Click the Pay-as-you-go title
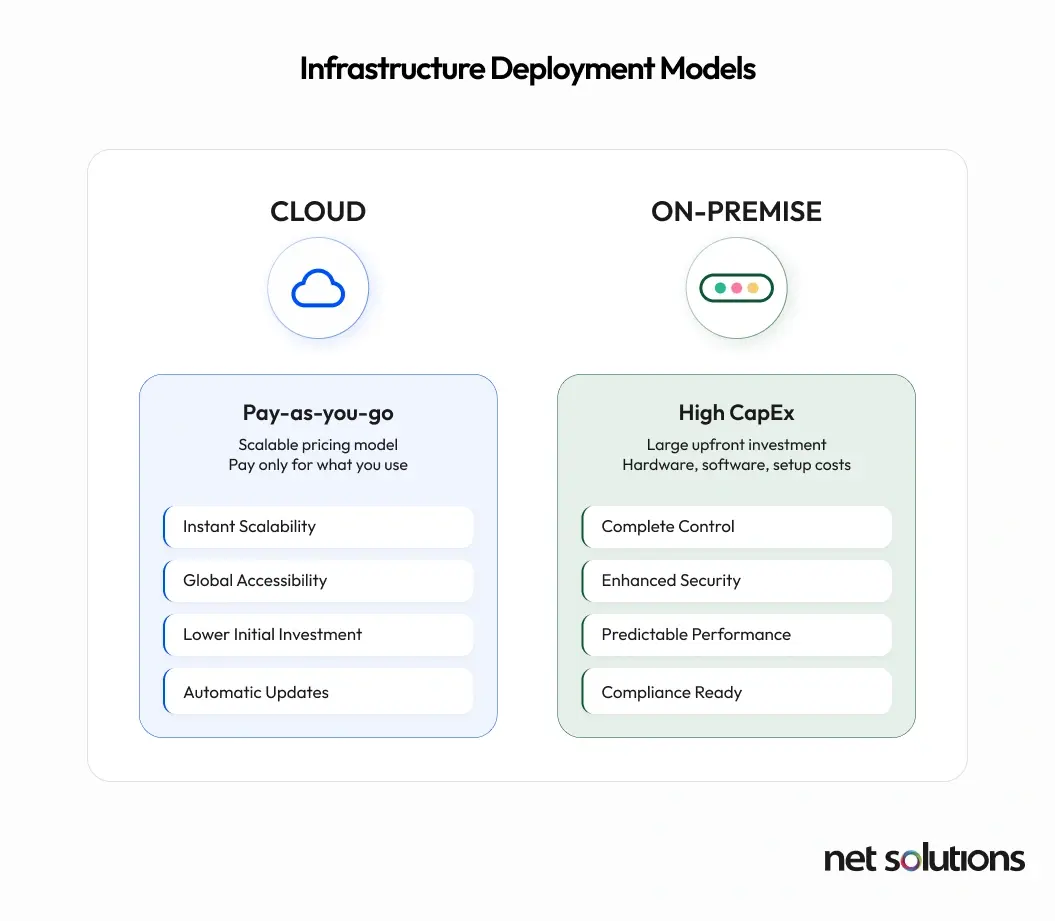Viewport: 1055px width, 921px height. [318, 413]
